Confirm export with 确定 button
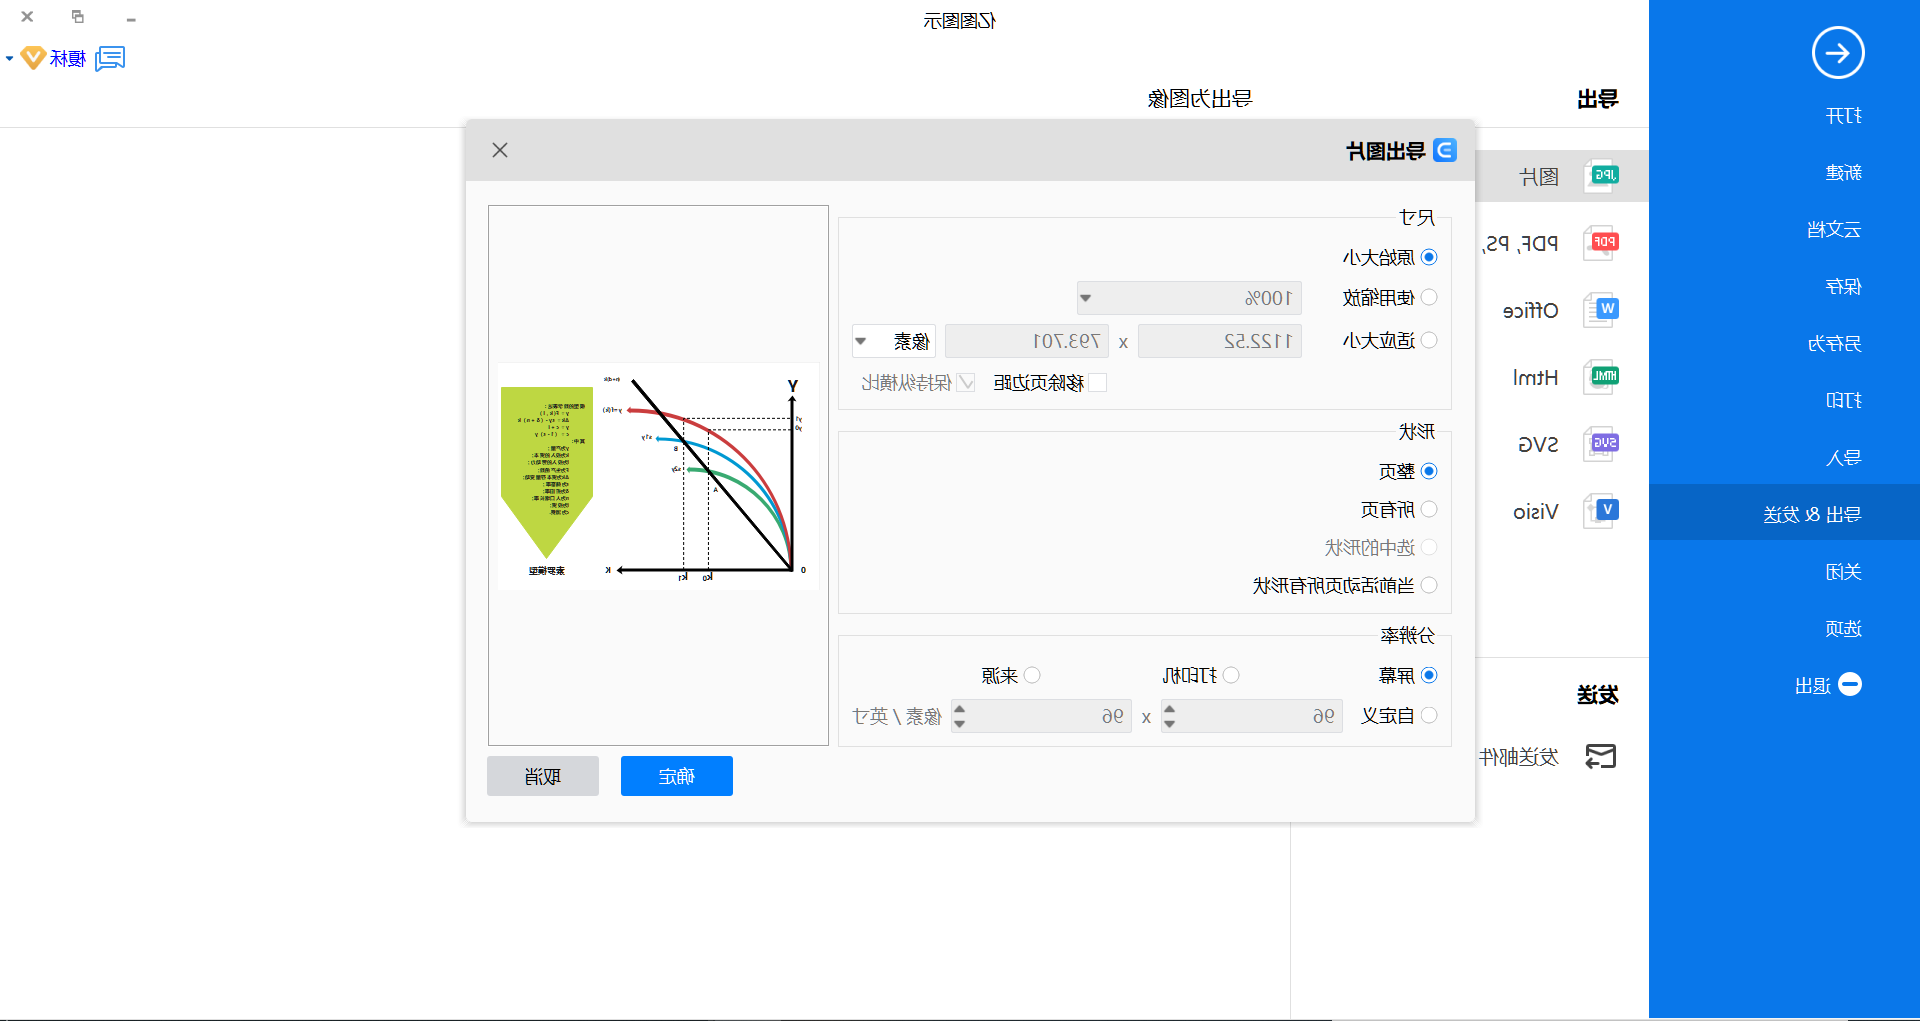The width and height of the screenshot is (1920, 1021). click(677, 776)
